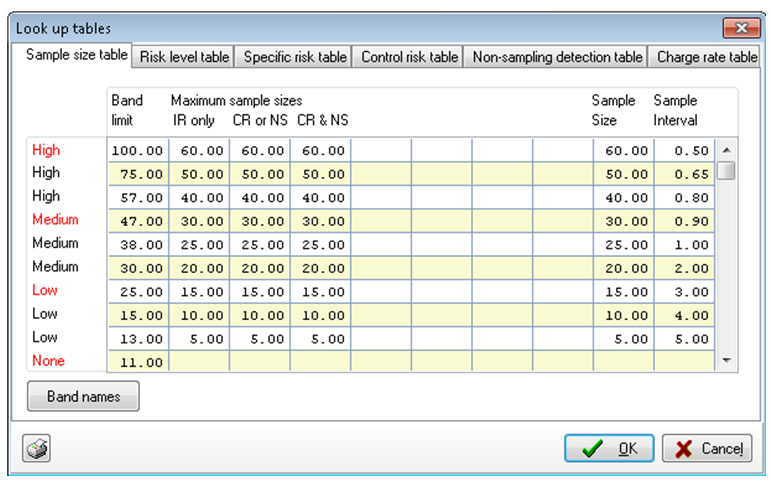Select band limit cell 100.00
Image resolution: width=771 pixels, height=481 pixels.
(138, 150)
